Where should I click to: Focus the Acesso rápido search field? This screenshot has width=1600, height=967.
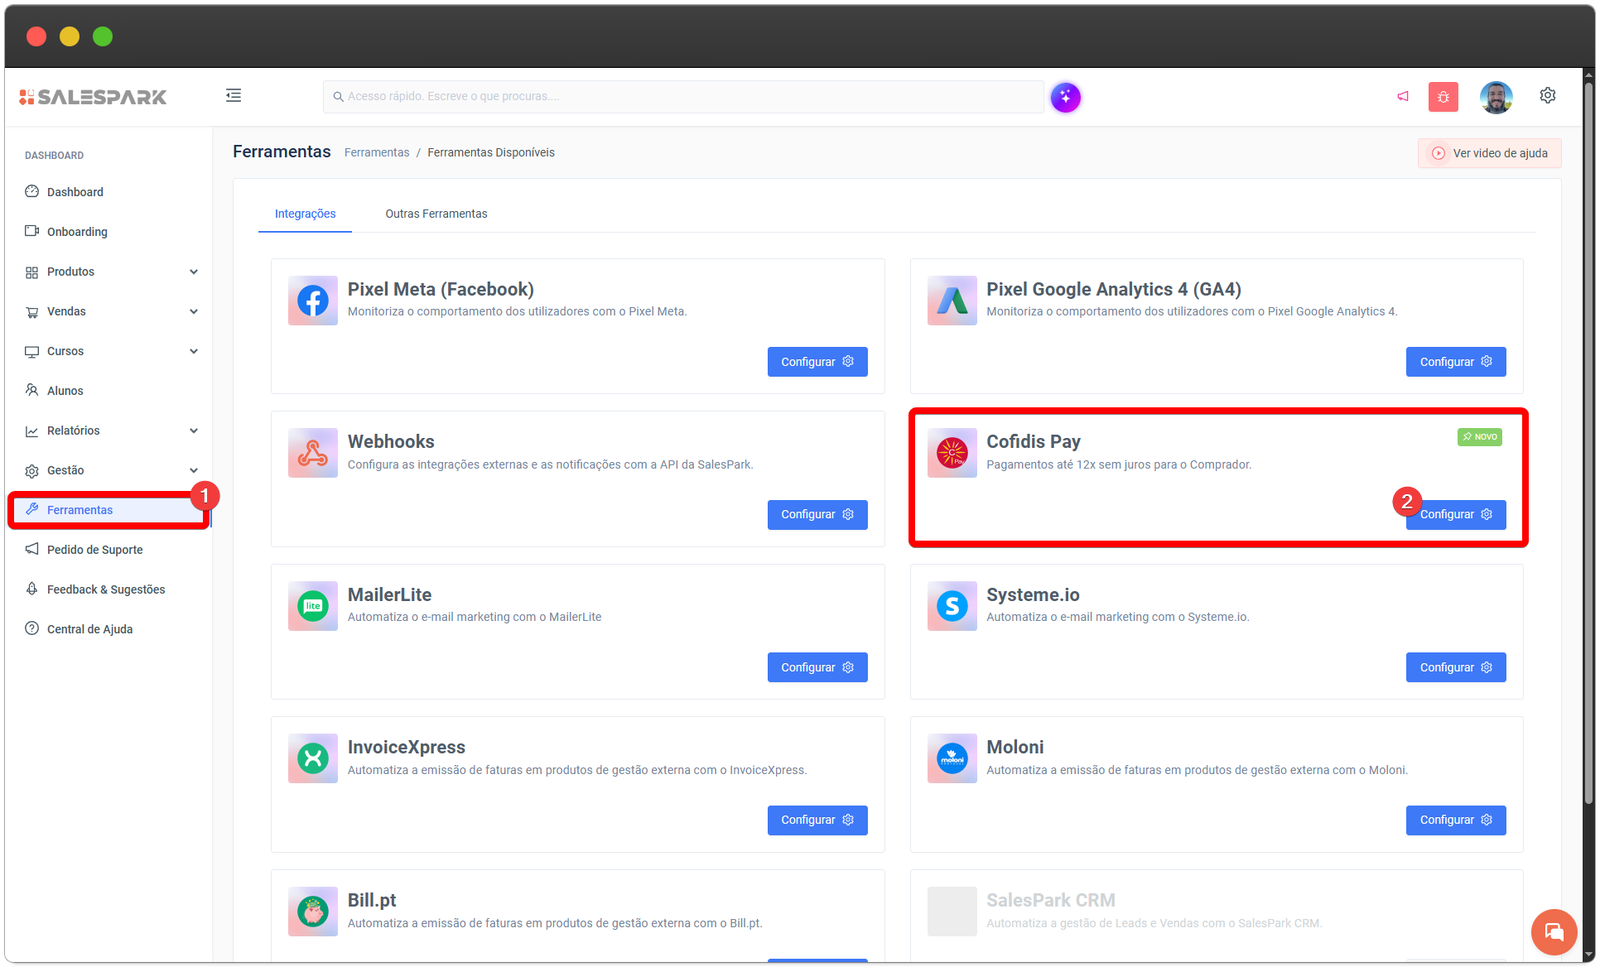[684, 97]
